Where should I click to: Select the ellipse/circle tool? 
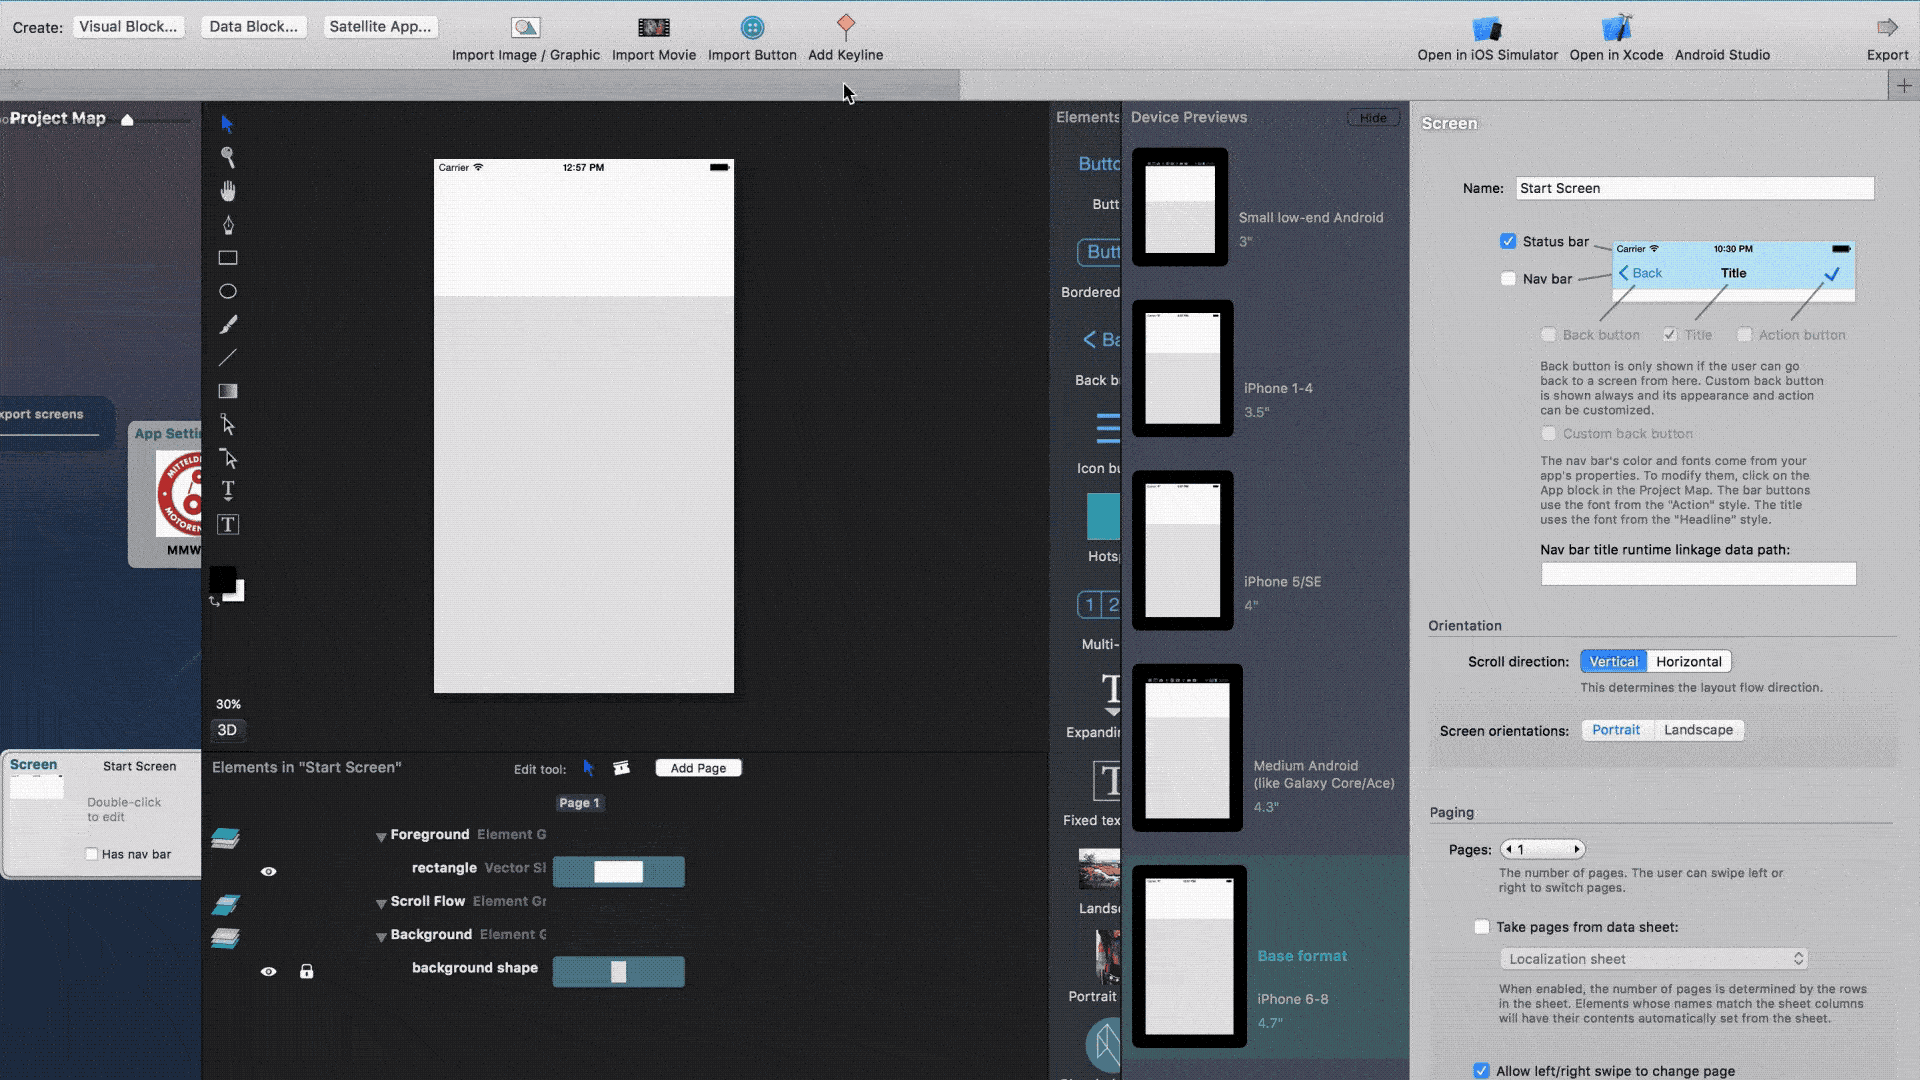227,290
